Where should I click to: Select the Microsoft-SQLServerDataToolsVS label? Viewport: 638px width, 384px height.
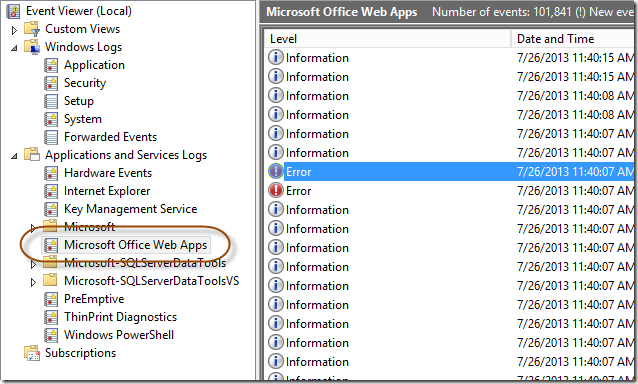[x=152, y=281]
